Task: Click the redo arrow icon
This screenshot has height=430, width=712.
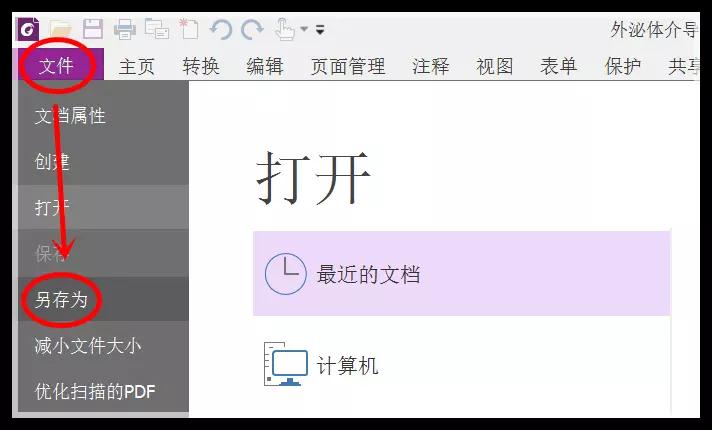Action: tap(252, 29)
